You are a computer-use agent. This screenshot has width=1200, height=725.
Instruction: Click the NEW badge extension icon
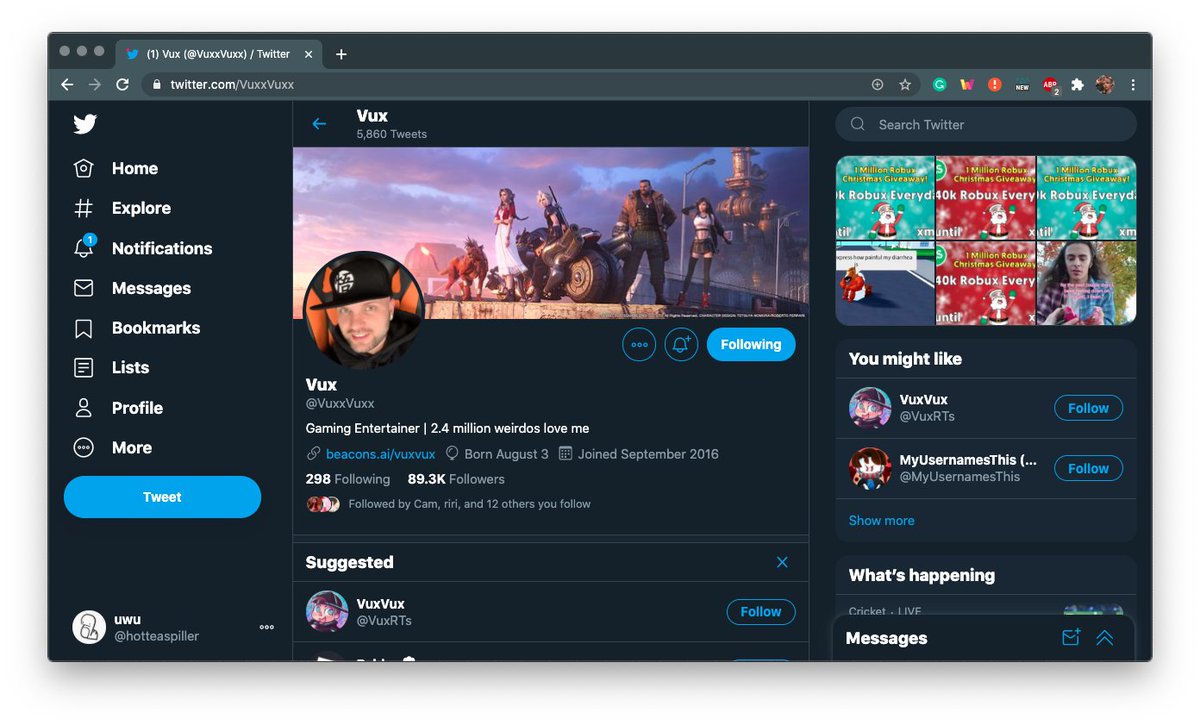1022,85
